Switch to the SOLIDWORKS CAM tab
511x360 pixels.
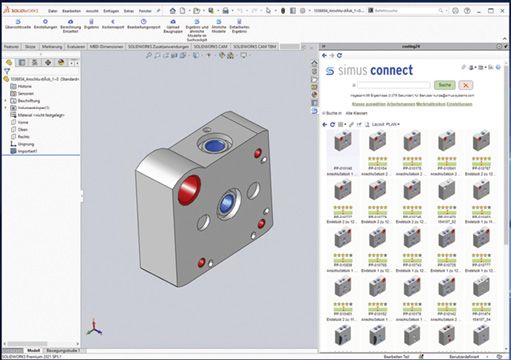tap(210, 47)
